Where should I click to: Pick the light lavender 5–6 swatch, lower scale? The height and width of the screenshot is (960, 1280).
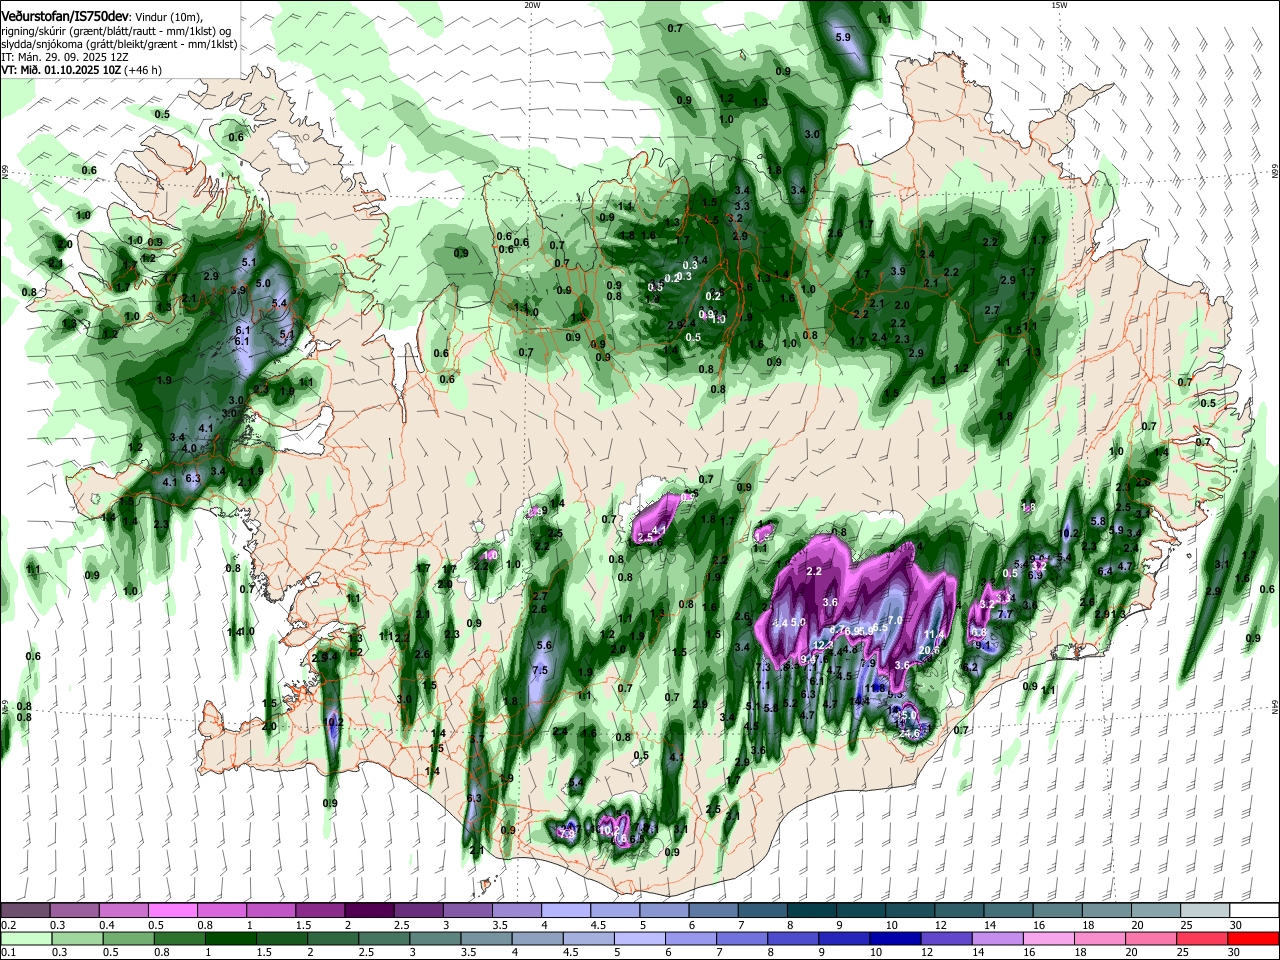pos(640,940)
